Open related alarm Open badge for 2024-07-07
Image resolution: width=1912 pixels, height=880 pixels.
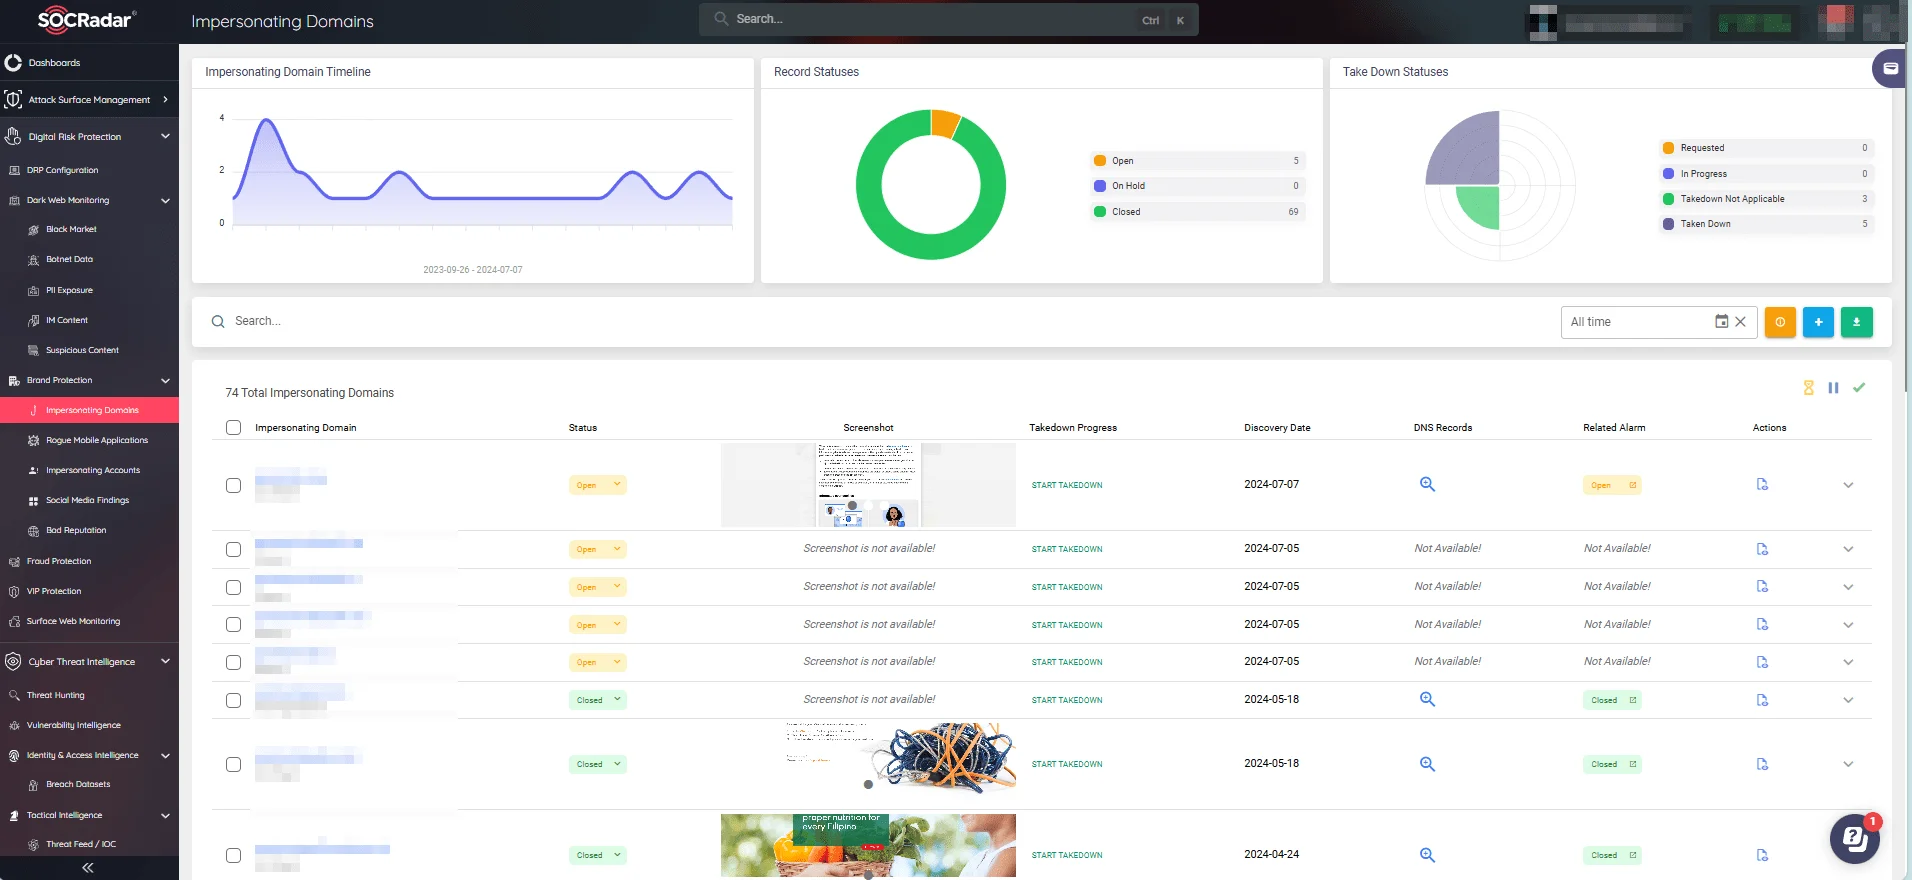(1612, 485)
